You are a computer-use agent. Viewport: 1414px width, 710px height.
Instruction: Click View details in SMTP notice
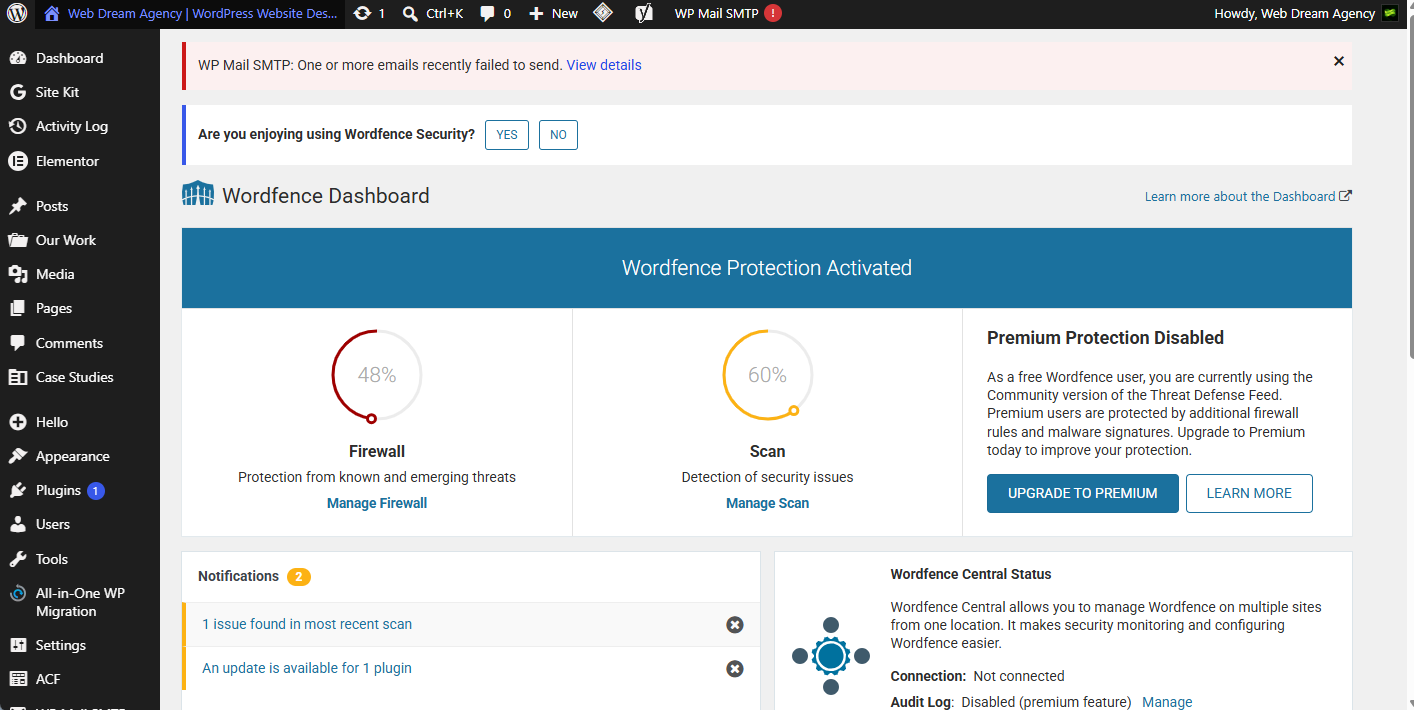[x=604, y=65]
